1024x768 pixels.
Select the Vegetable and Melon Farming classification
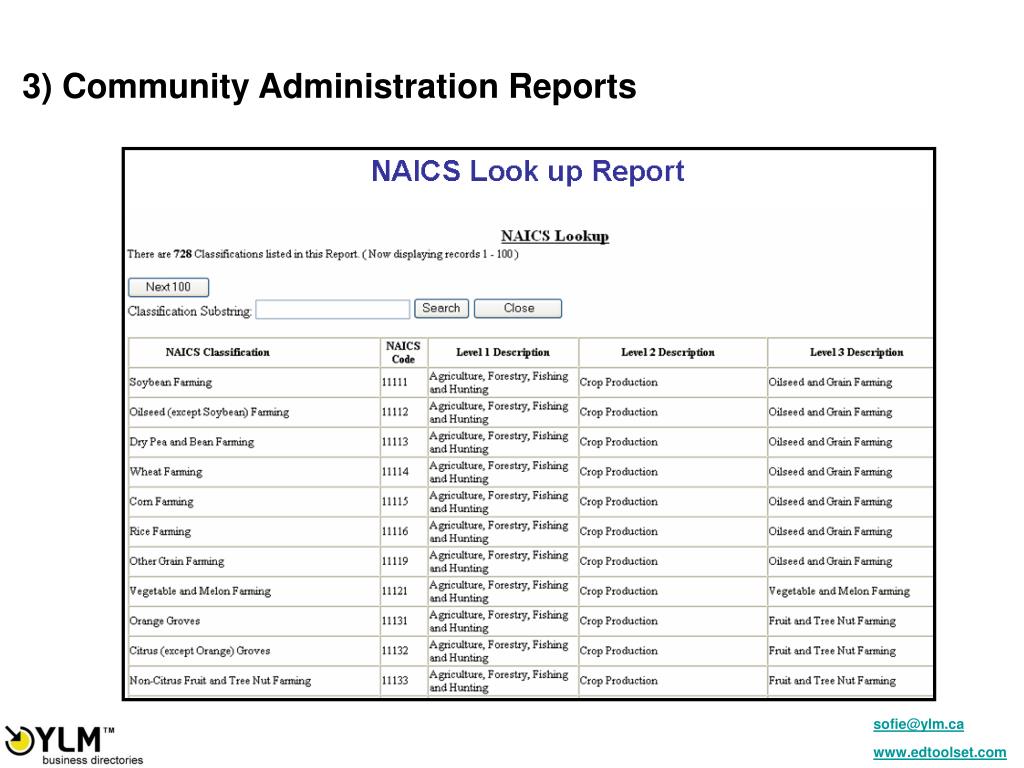pos(200,591)
